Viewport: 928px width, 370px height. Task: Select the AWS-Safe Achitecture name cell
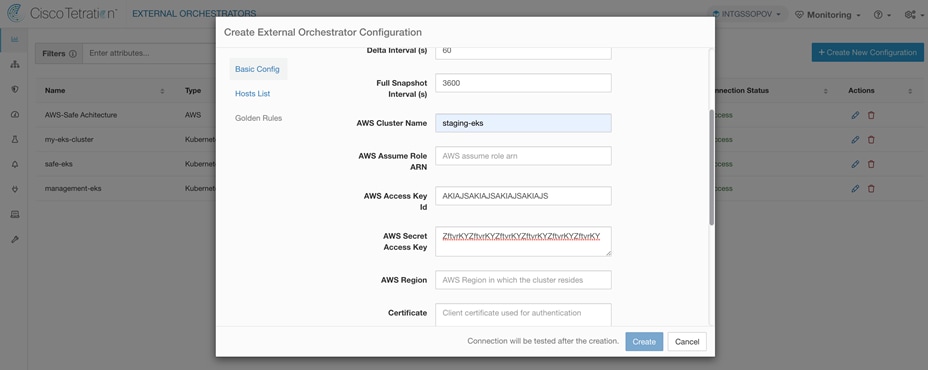pyautogui.click(x=80, y=115)
